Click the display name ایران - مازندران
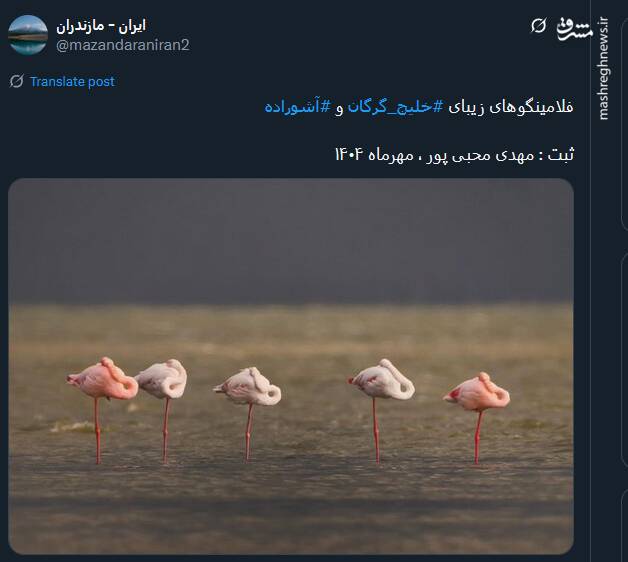Screen dimensions: 628x562 click(x=101, y=26)
